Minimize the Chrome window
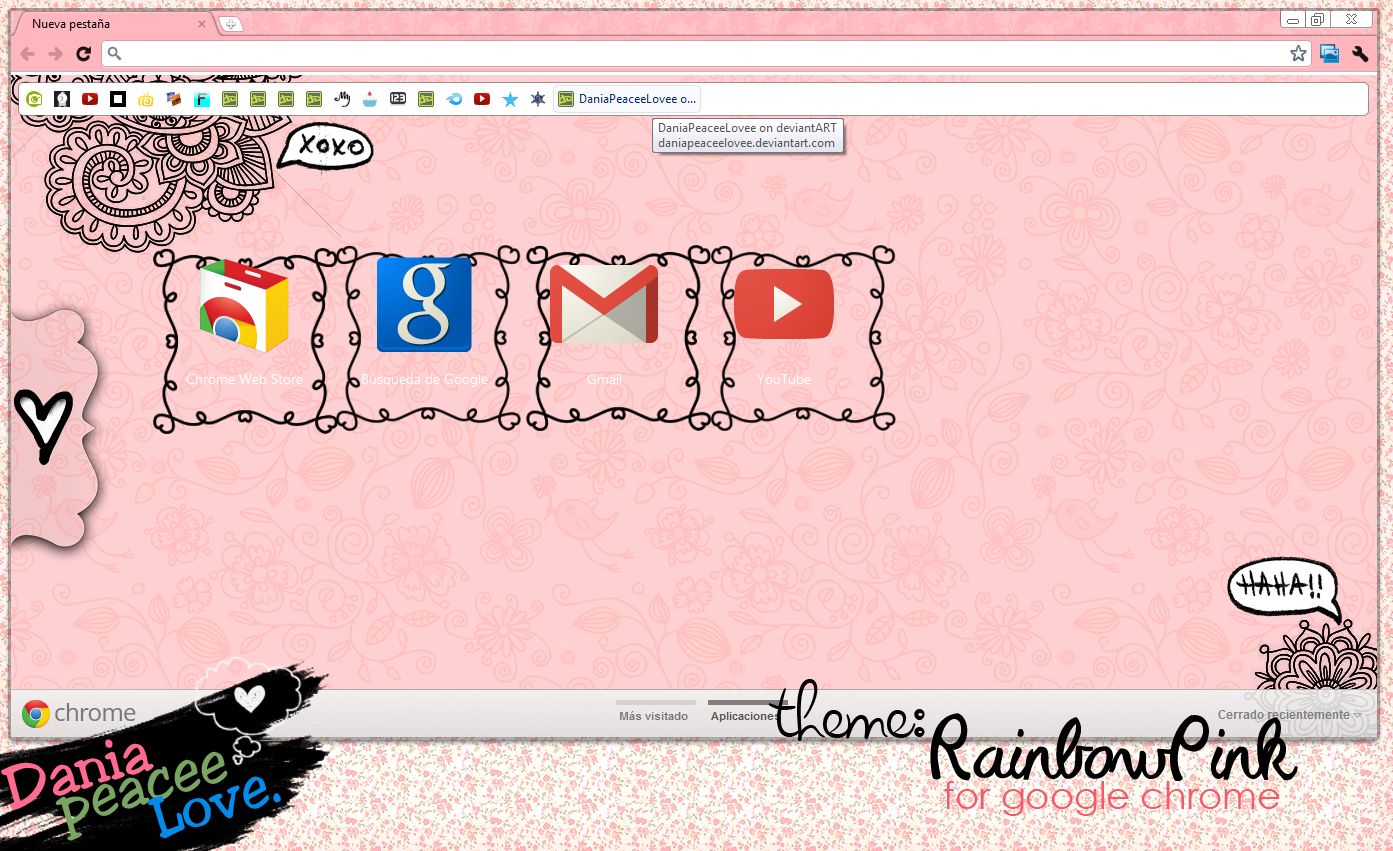The height and width of the screenshot is (851, 1393). tap(1293, 20)
